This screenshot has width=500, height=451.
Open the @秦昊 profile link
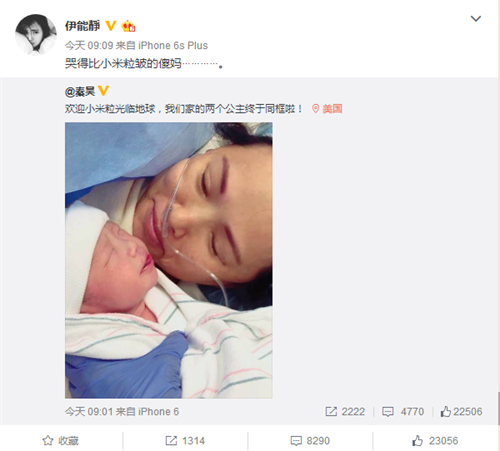coord(80,91)
